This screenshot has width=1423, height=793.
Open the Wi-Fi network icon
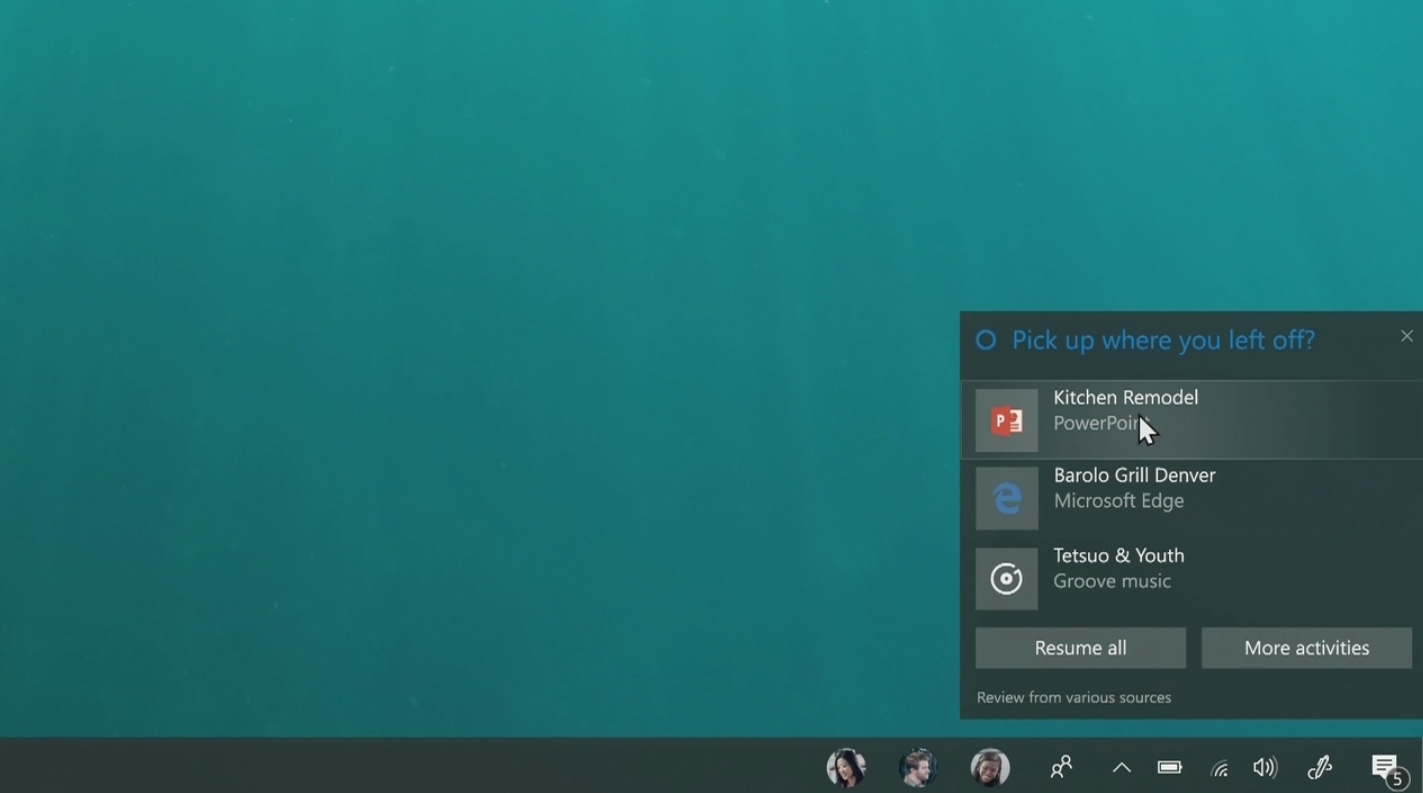coord(1219,768)
